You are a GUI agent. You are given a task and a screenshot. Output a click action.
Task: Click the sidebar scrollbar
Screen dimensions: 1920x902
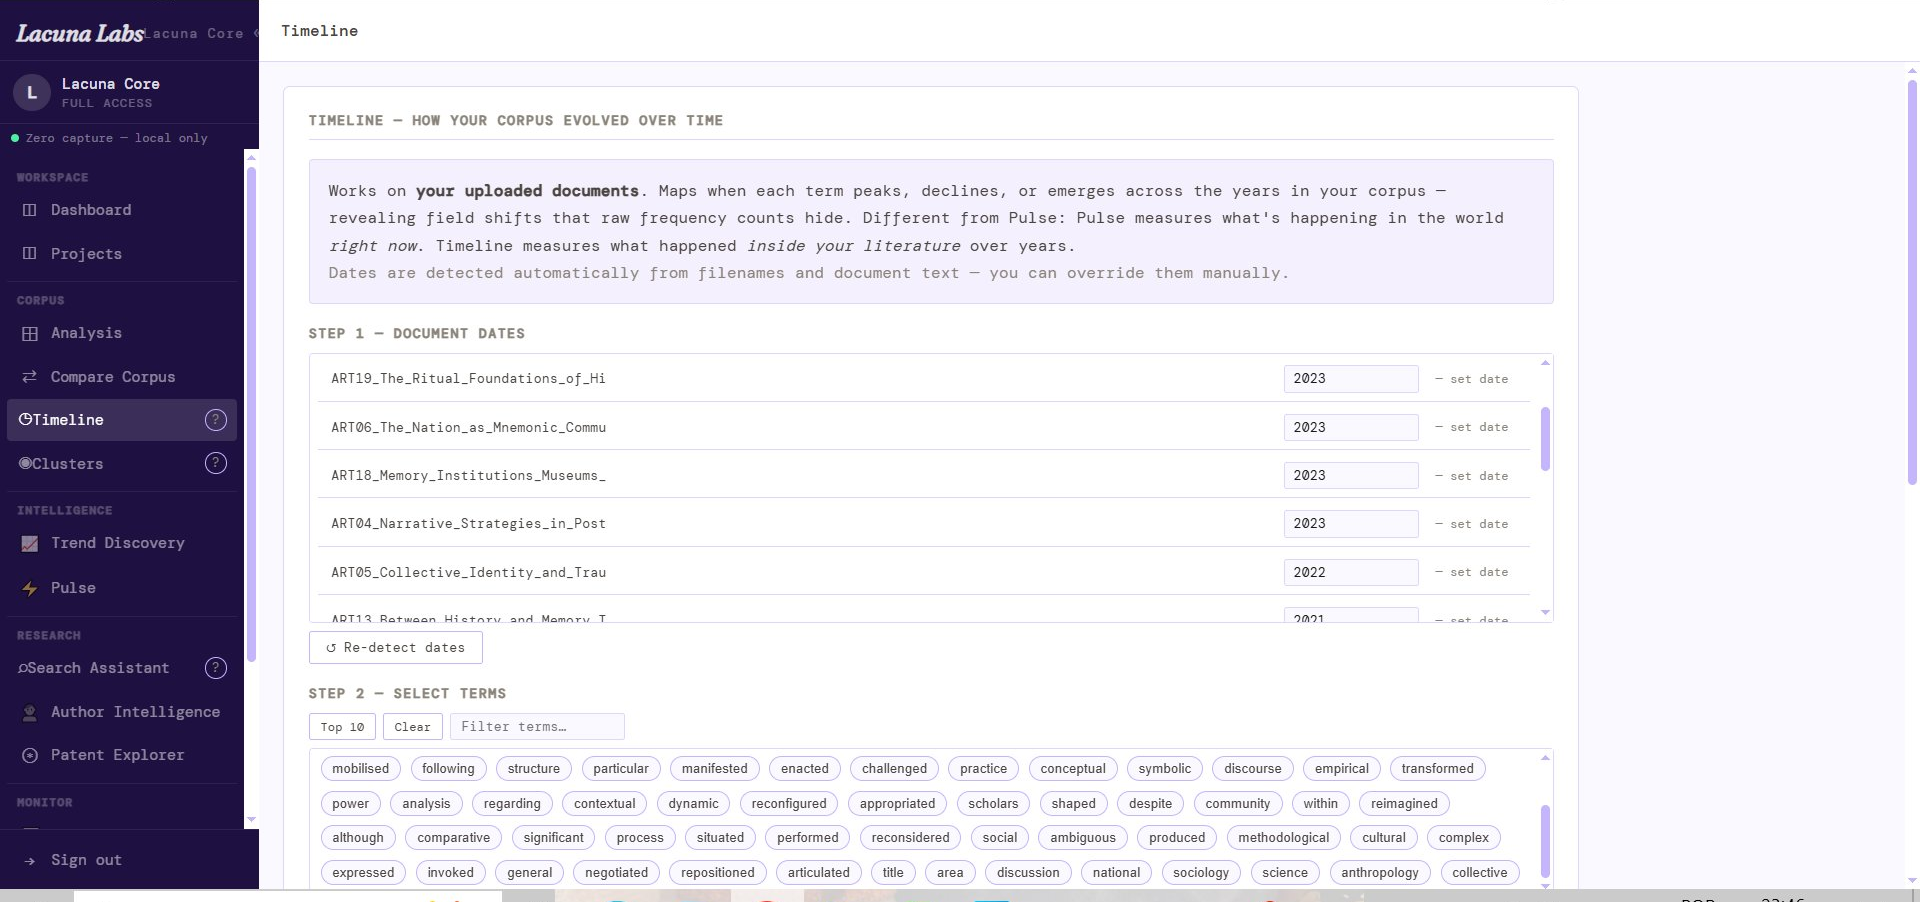(x=251, y=414)
